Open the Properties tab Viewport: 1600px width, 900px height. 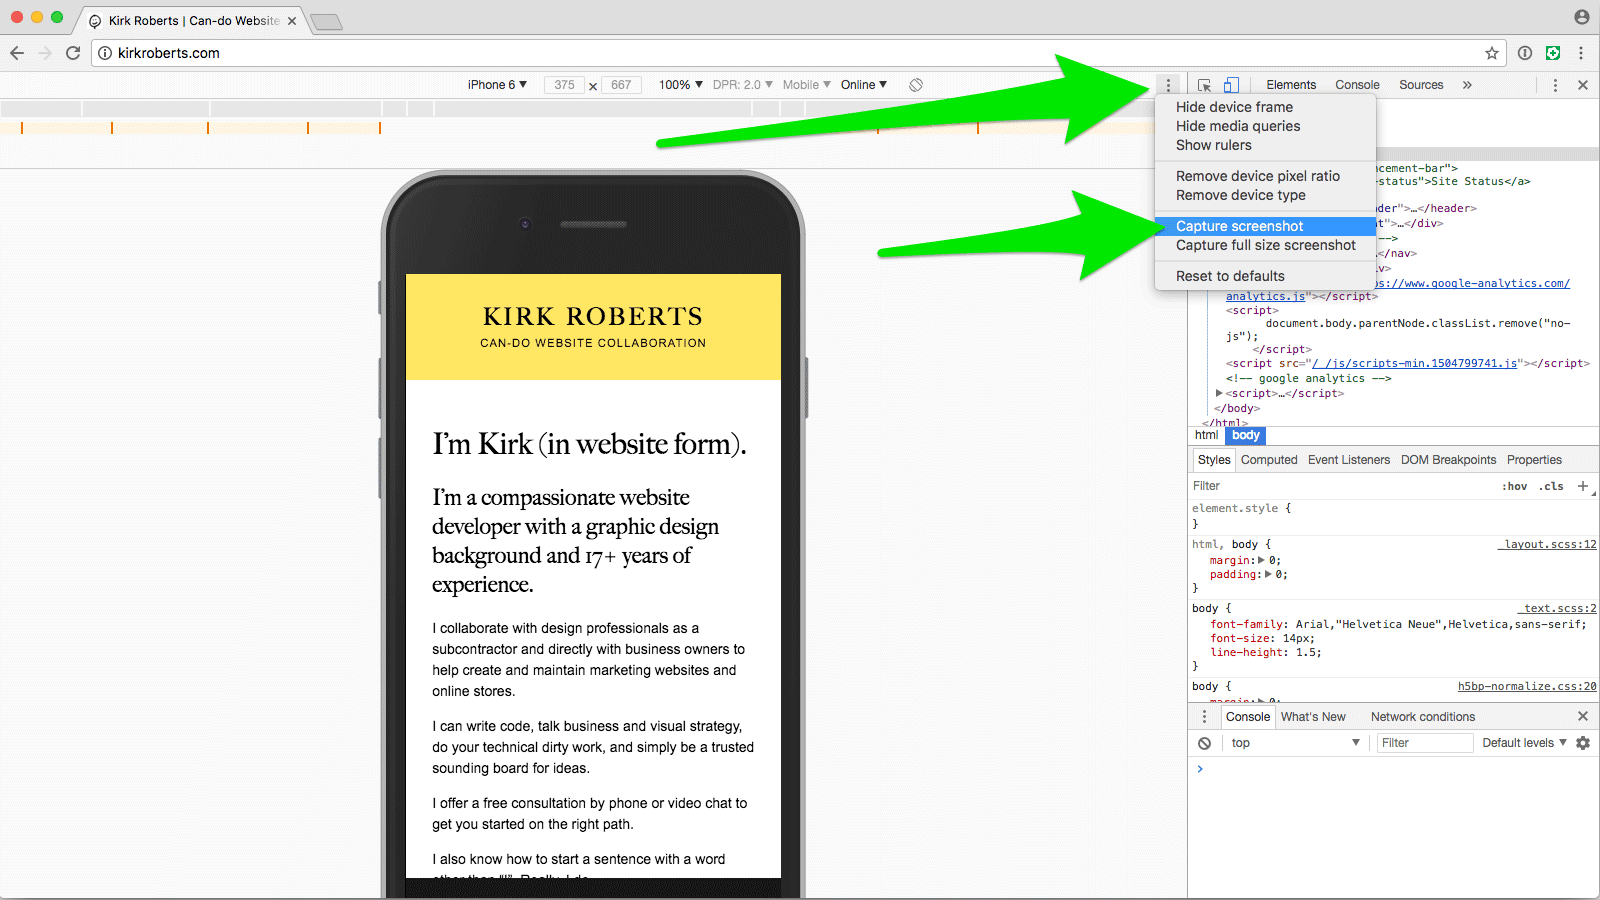[x=1534, y=460]
